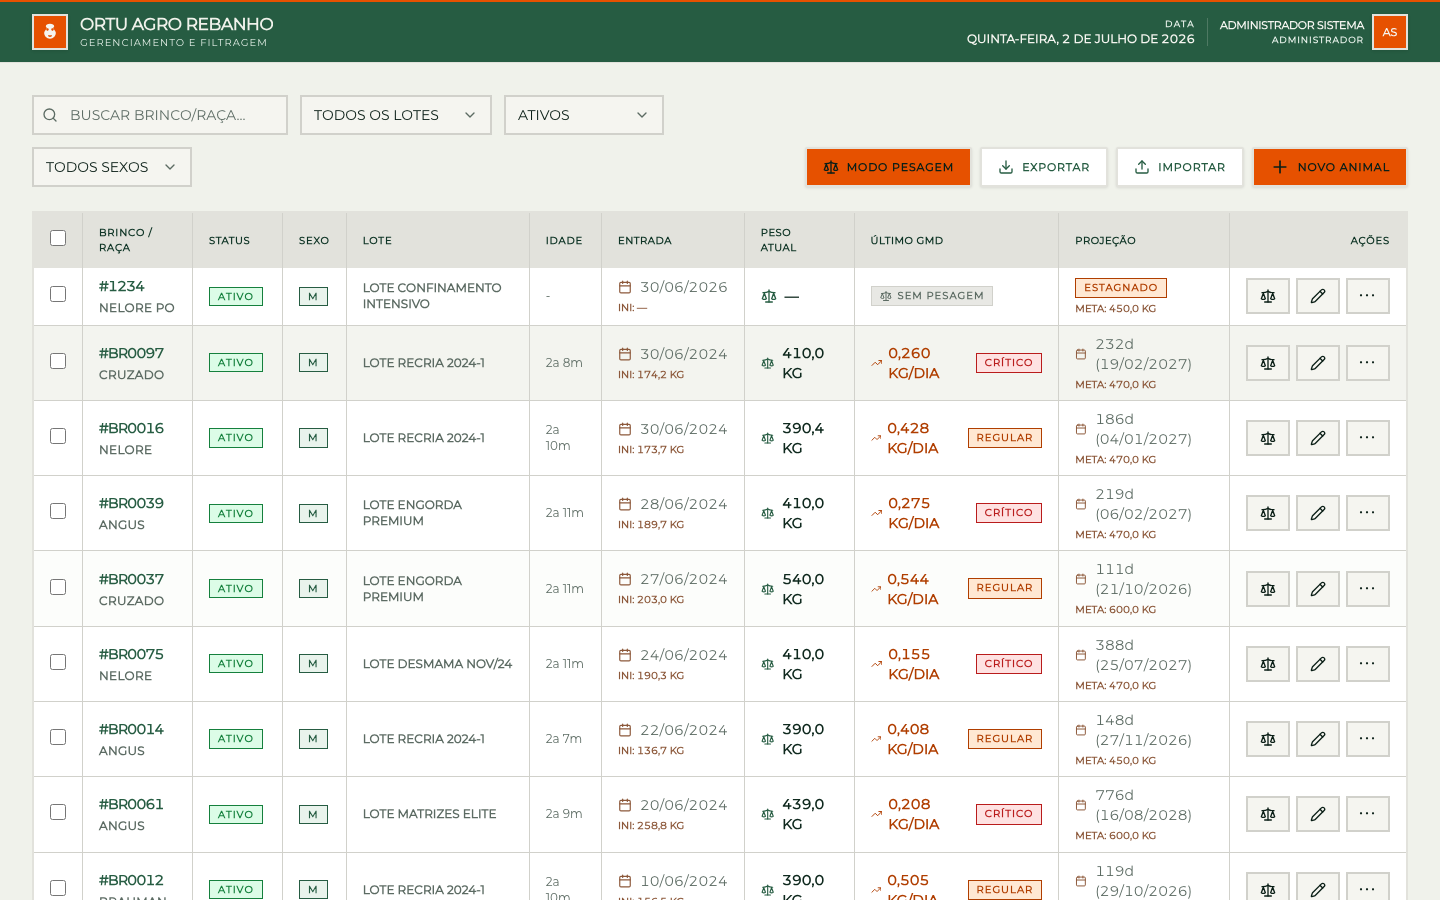
Task: Focus the Buscar Brinco/Raça search field
Action: coord(160,115)
